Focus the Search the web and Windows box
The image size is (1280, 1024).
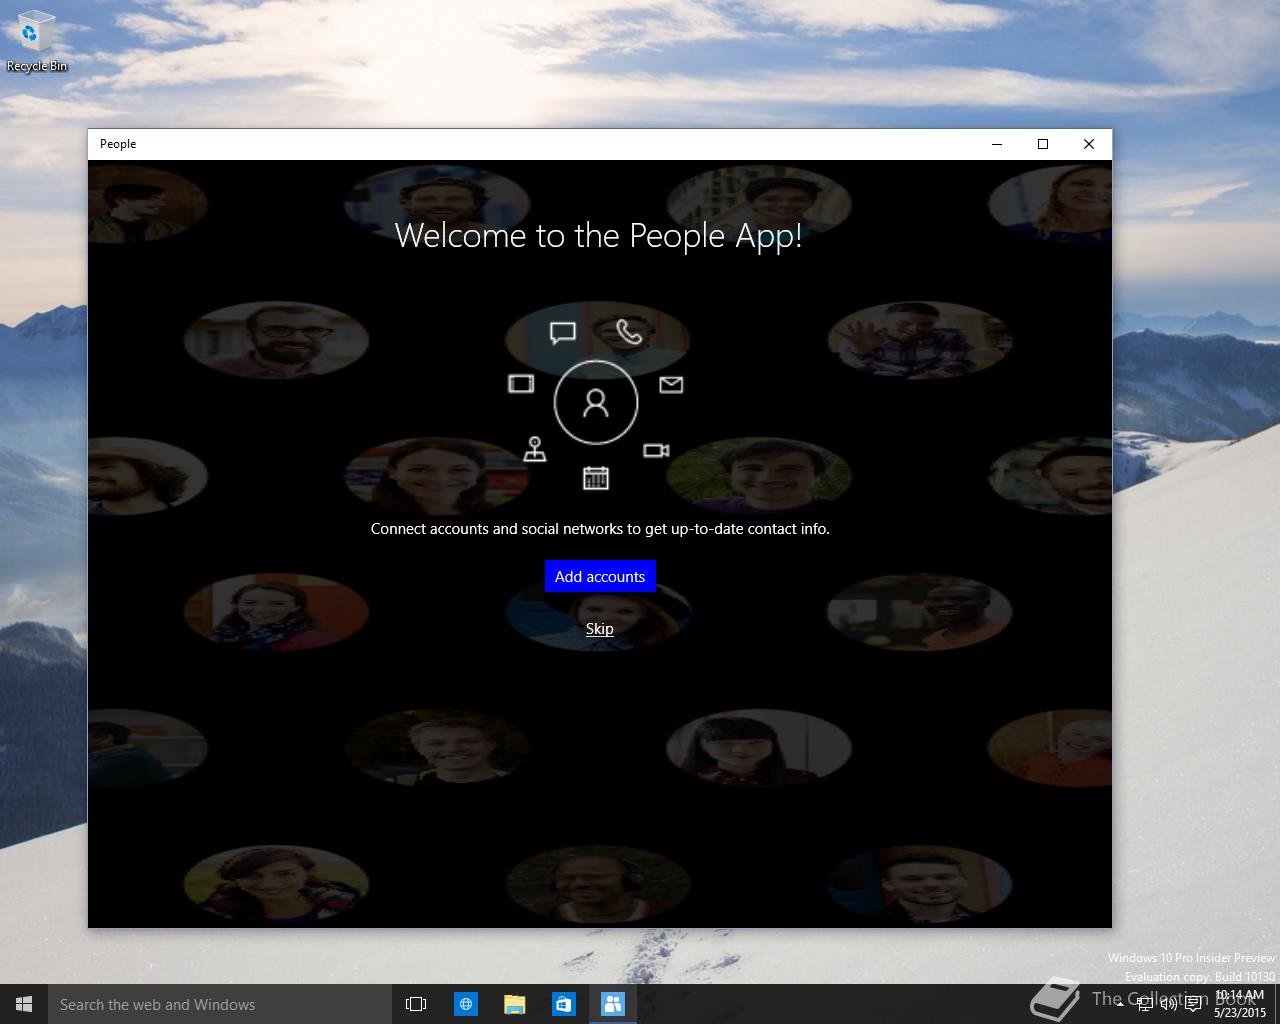(219, 1004)
